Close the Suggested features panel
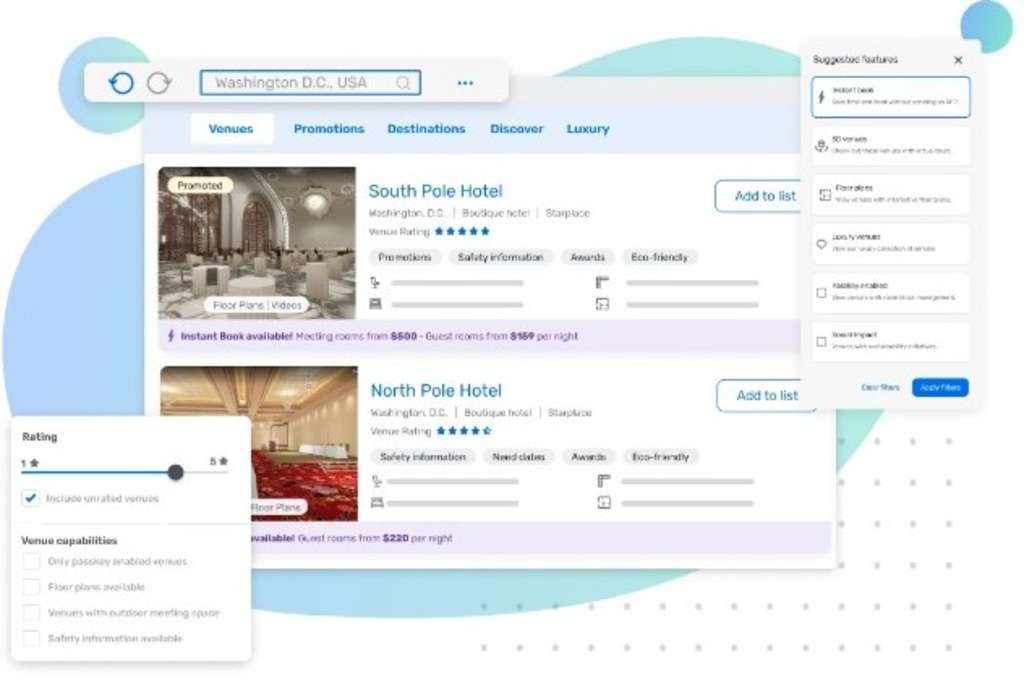1024x682 pixels. (958, 60)
